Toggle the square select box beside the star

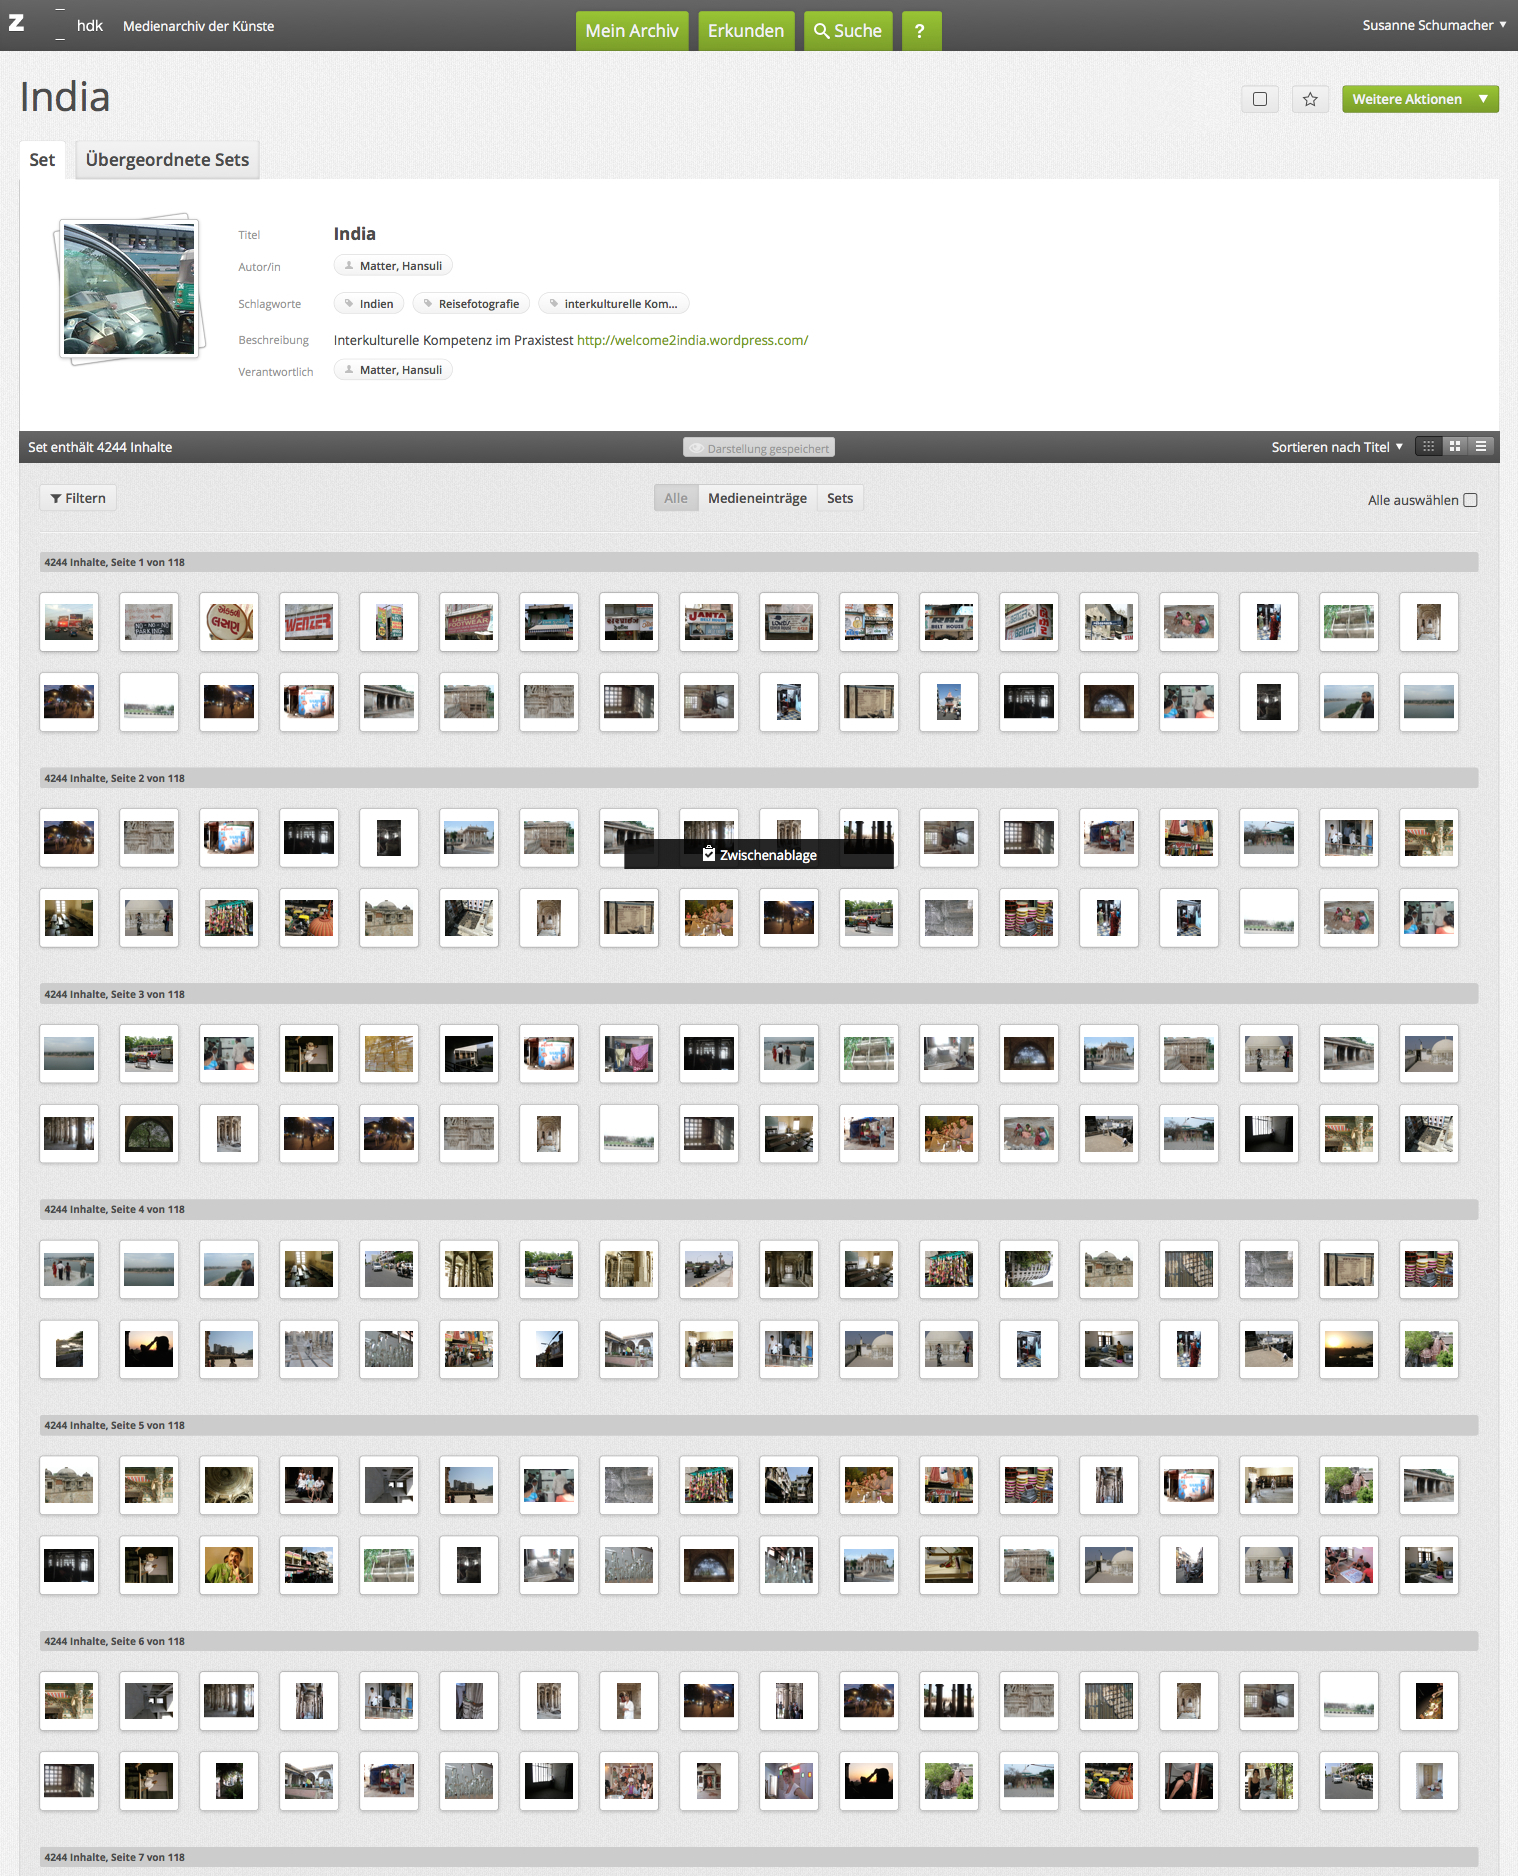pyautogui.click(x=1260, y=99)
